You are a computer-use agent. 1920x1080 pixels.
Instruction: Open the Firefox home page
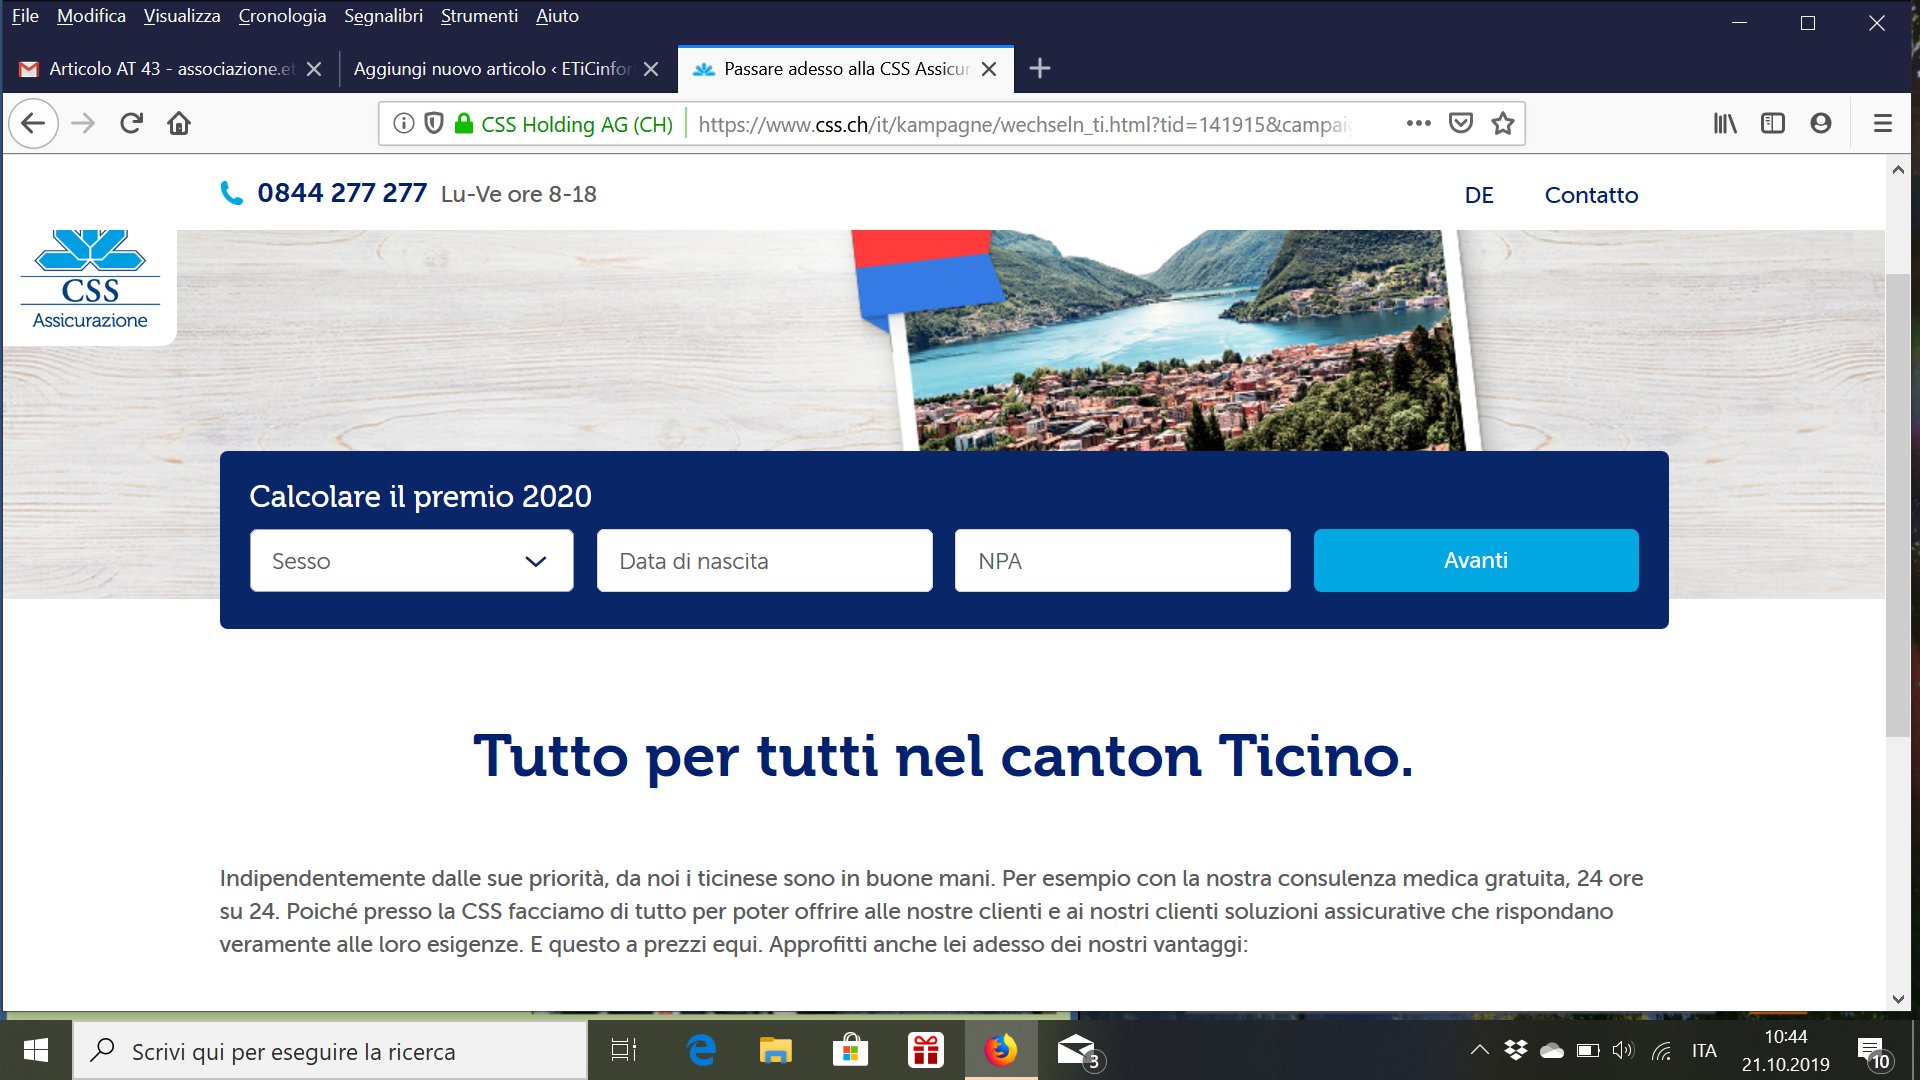(179, 124)
